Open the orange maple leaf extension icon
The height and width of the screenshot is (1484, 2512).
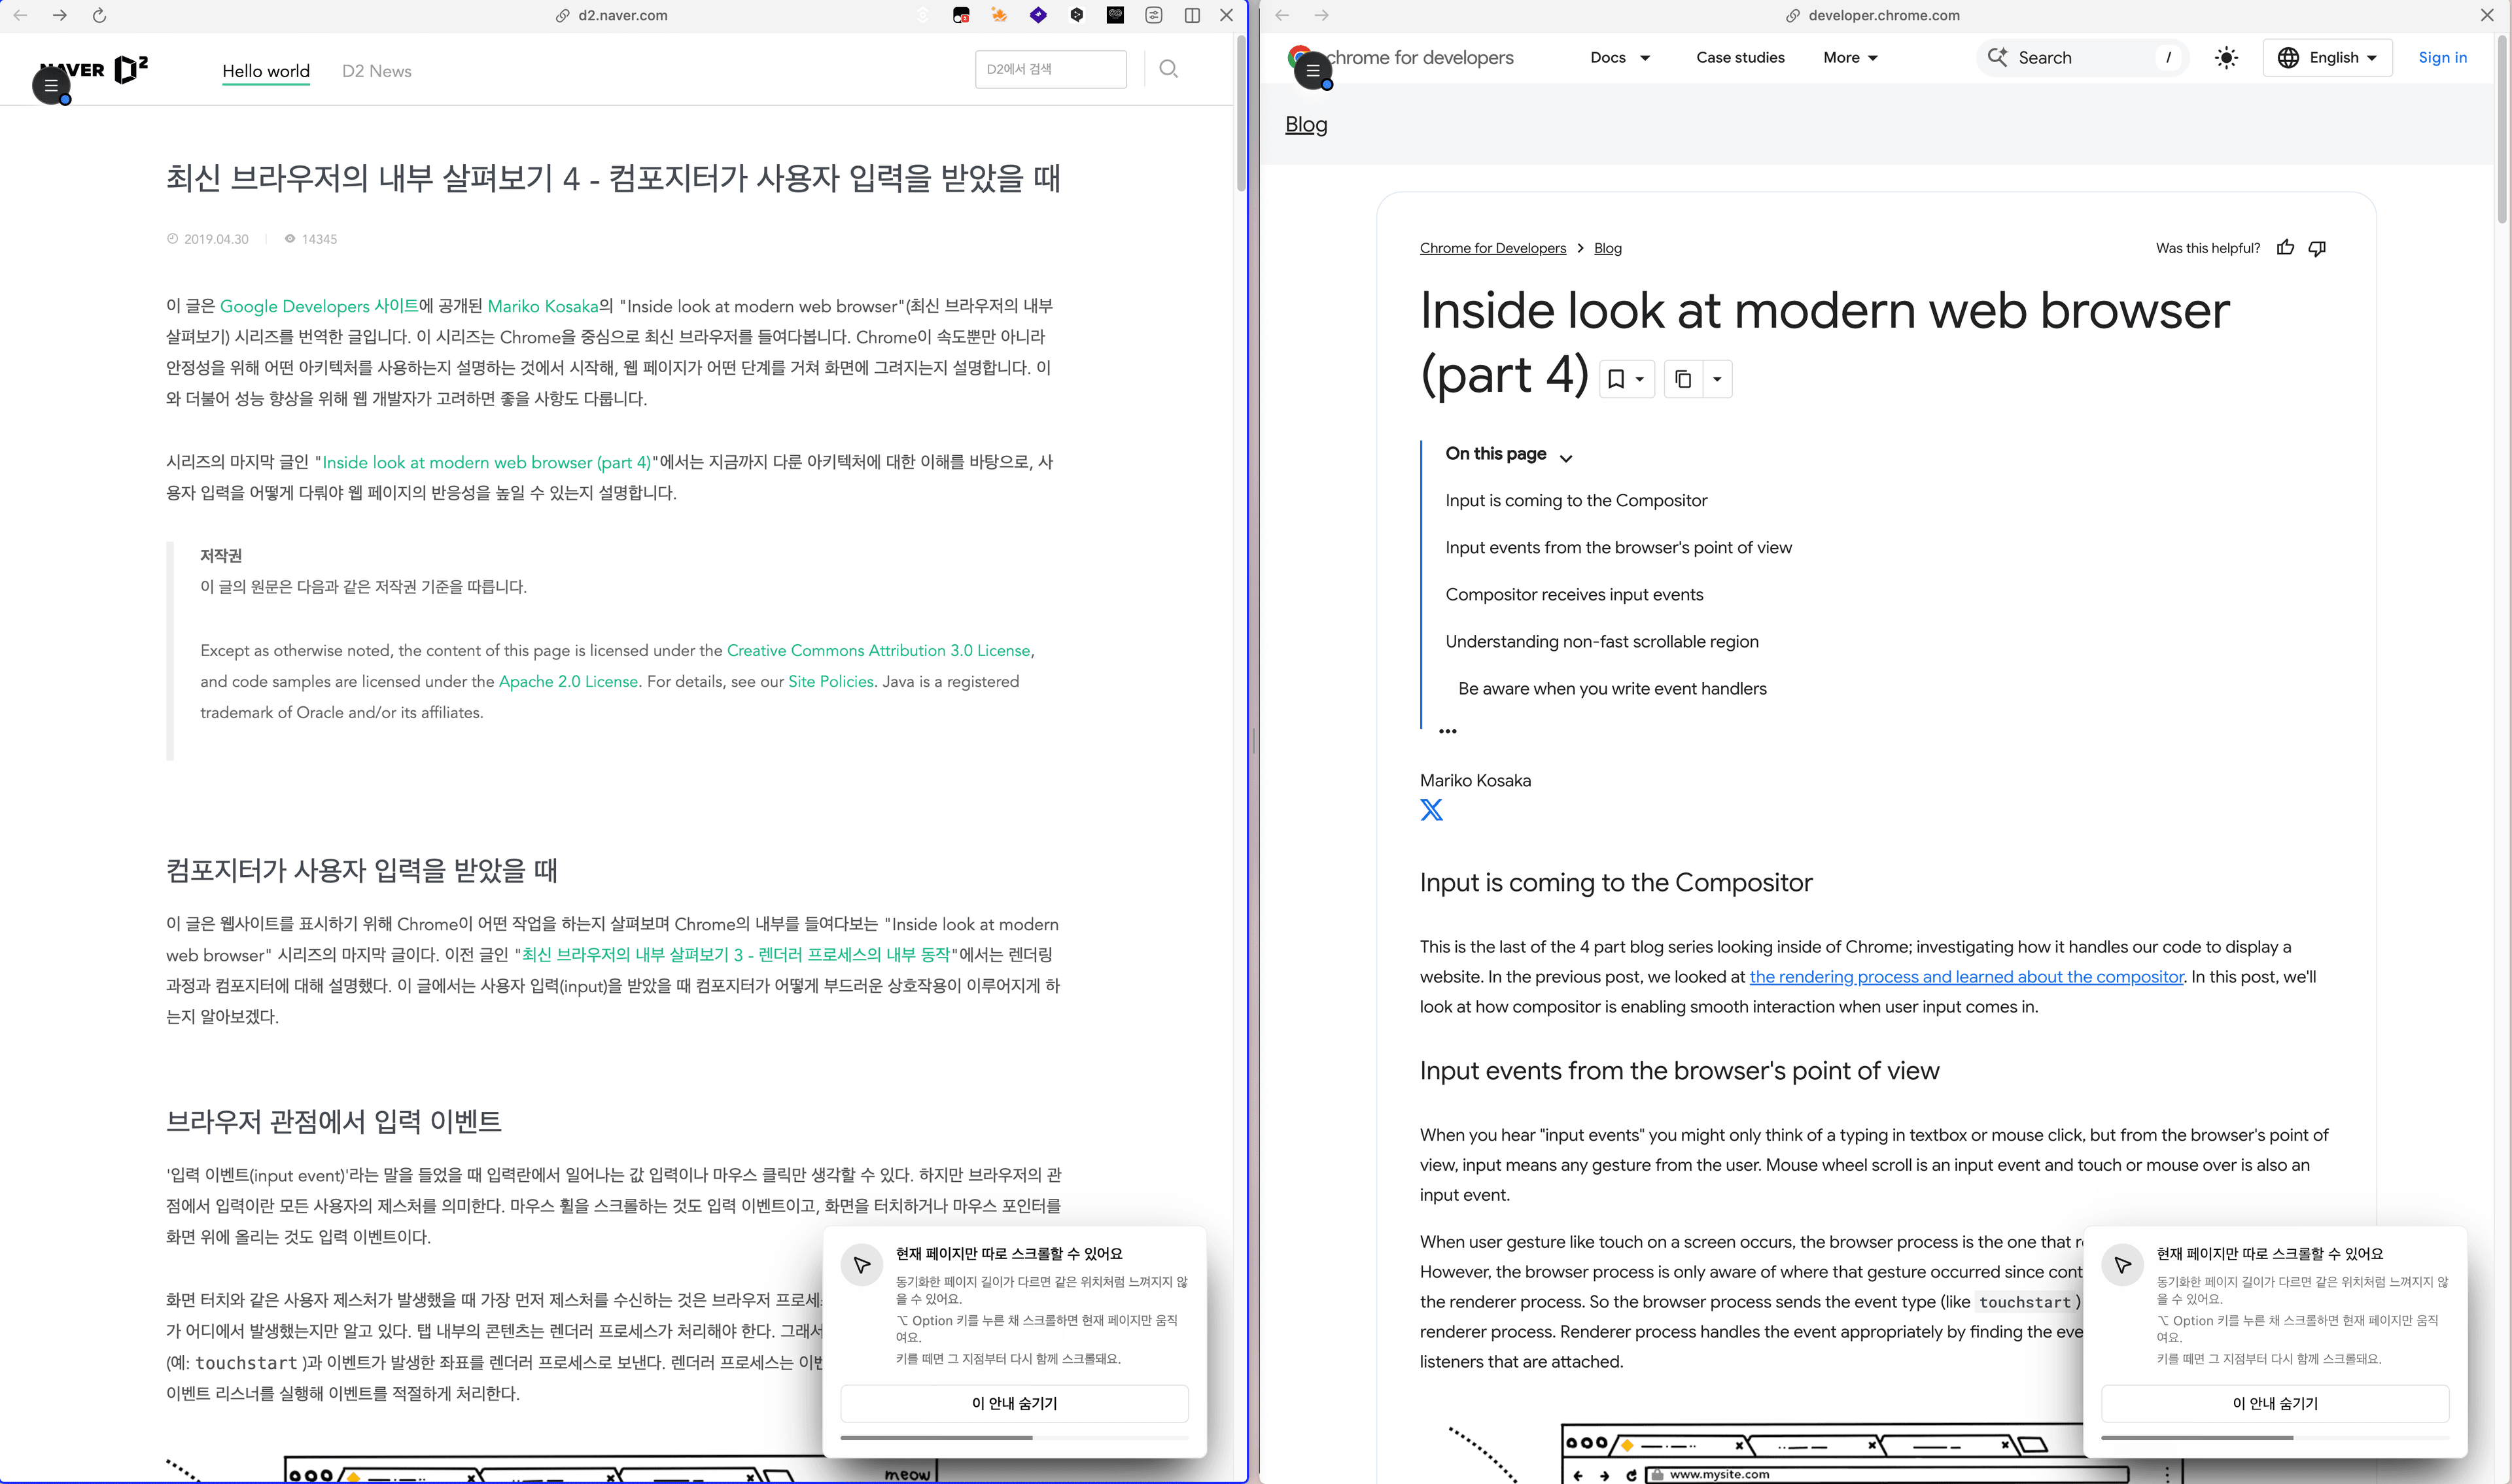pyautogui.click(x=999, y=15)
